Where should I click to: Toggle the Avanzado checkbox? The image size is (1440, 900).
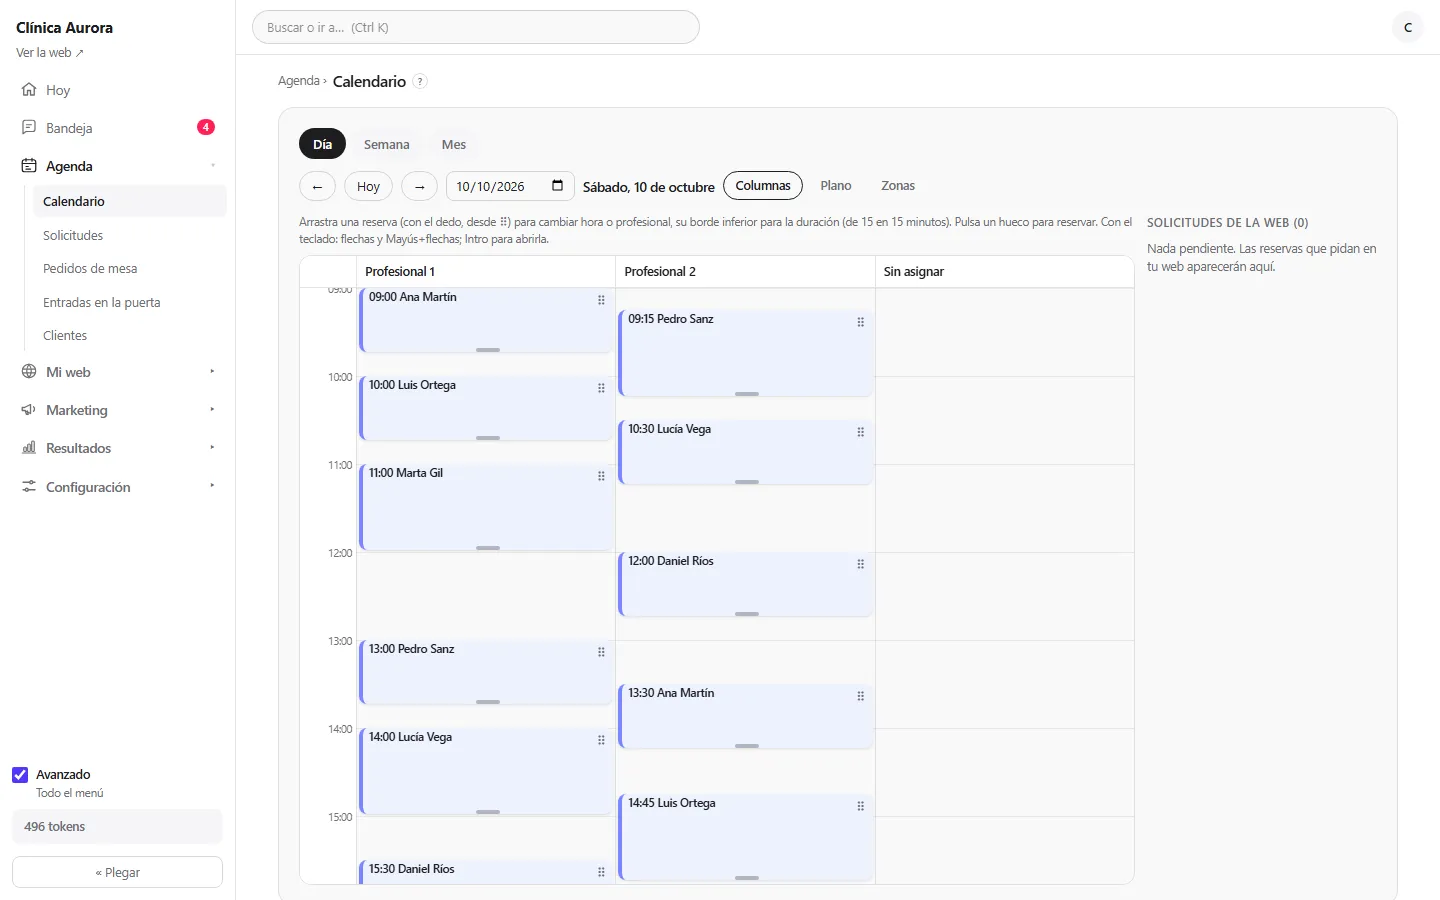[x=20, y=775]
